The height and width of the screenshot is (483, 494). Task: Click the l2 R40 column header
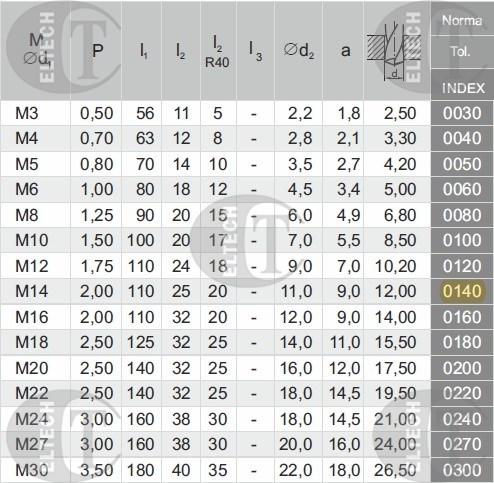click(217, 52)
